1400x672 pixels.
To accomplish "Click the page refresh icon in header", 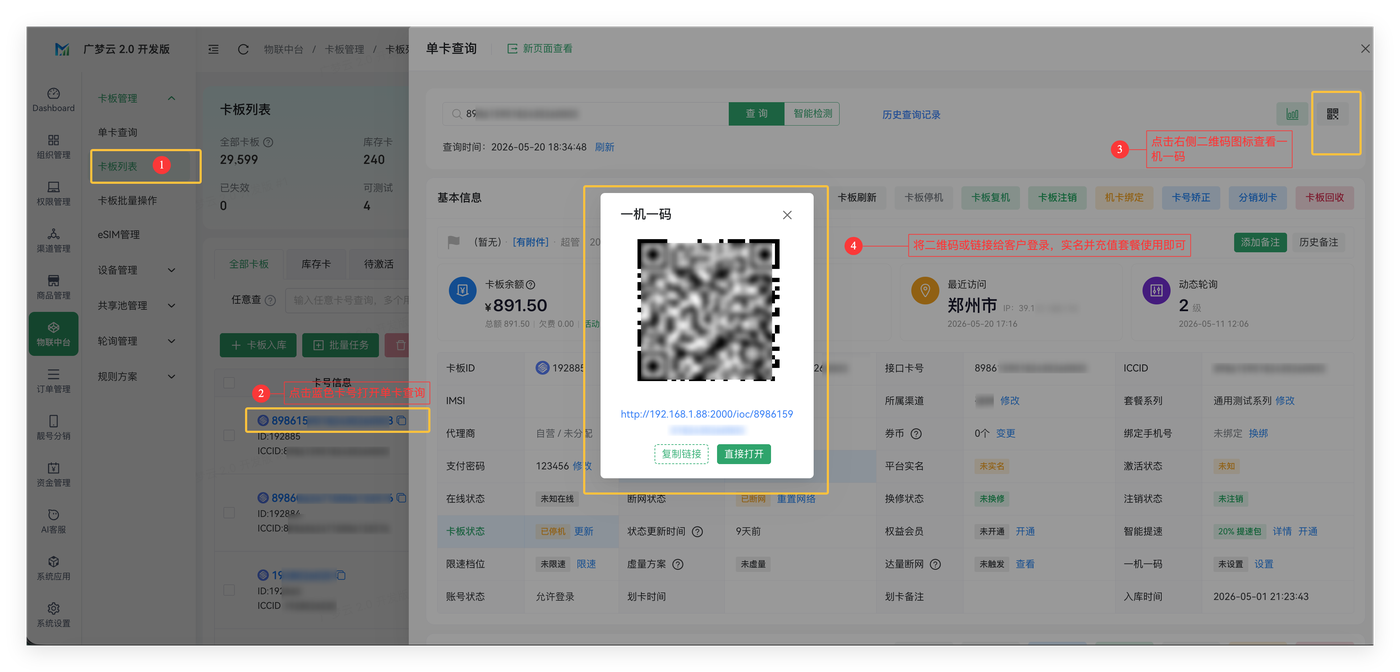I will point(243,49).
